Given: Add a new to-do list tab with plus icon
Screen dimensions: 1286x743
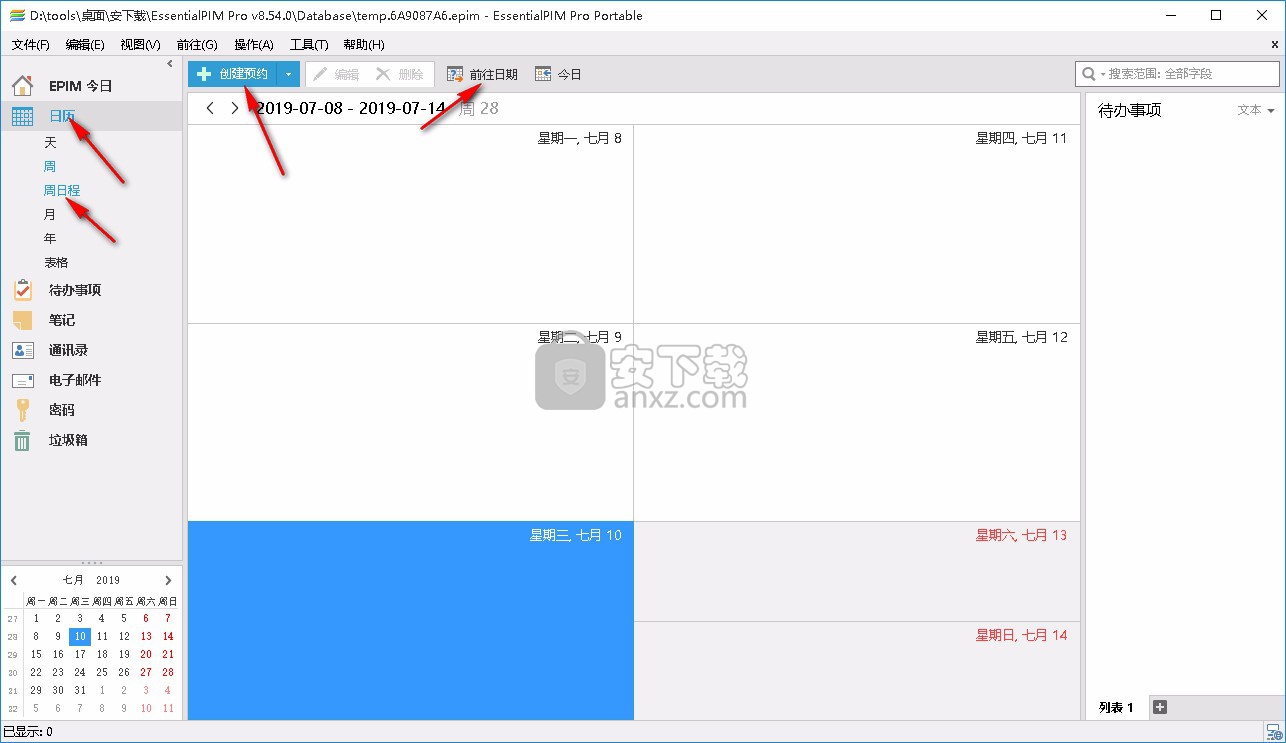Looking at the screenshot, I should pos(1160,707).
